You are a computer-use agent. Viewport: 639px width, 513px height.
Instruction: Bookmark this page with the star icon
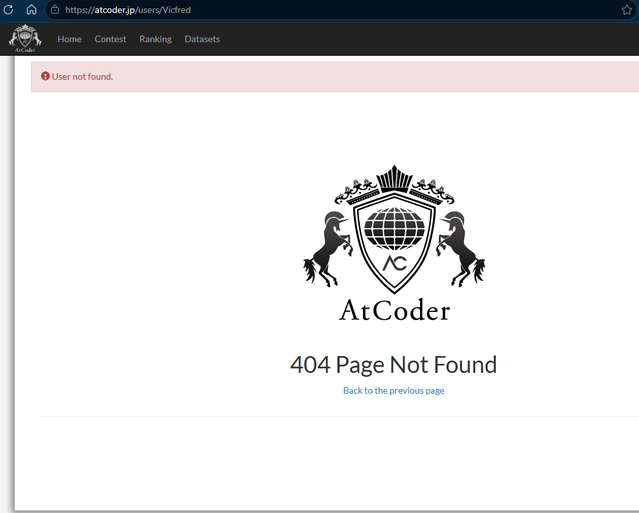627,10
